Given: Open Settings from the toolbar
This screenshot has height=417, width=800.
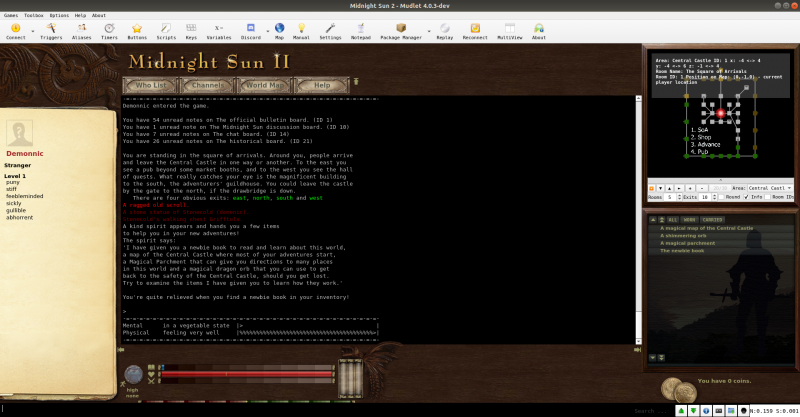Looking at the screenshot, I should (330, 31).
